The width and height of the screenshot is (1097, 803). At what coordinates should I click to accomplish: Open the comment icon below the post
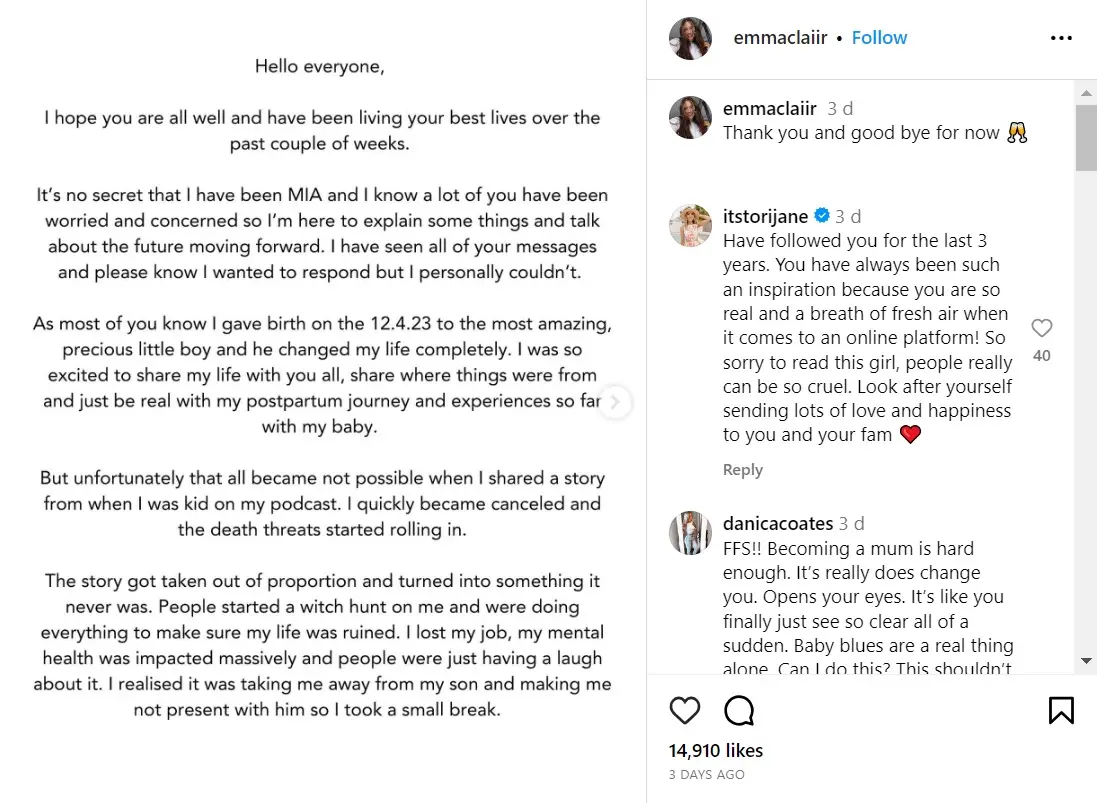(x=737, y=710)
